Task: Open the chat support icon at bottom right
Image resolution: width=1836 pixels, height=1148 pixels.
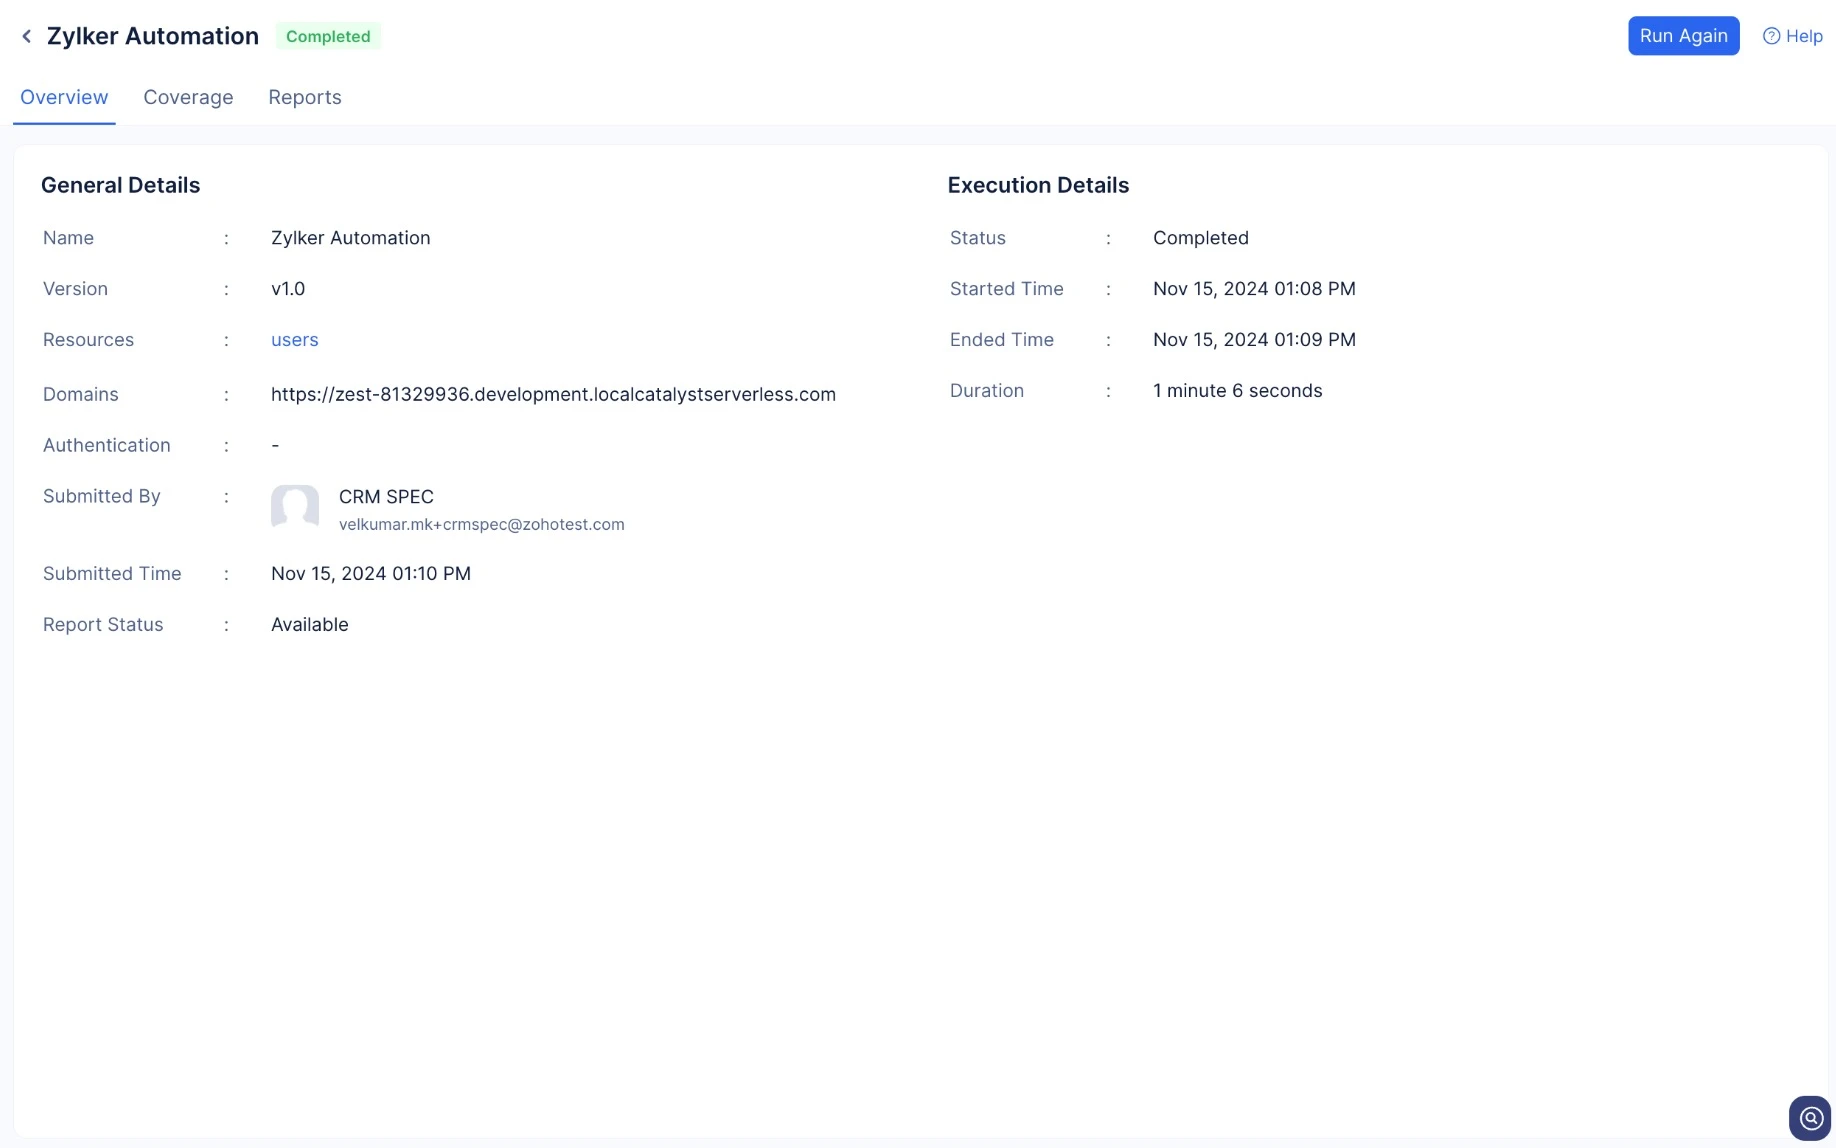Action: [1810, 1118]
